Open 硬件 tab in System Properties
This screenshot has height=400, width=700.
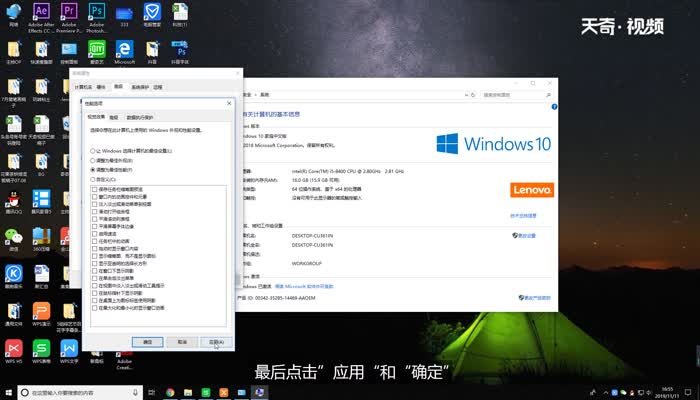101,87
